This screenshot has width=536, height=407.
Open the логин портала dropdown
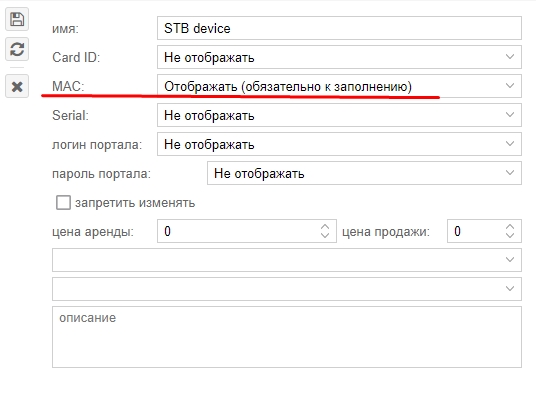click(x=339, y=144)
